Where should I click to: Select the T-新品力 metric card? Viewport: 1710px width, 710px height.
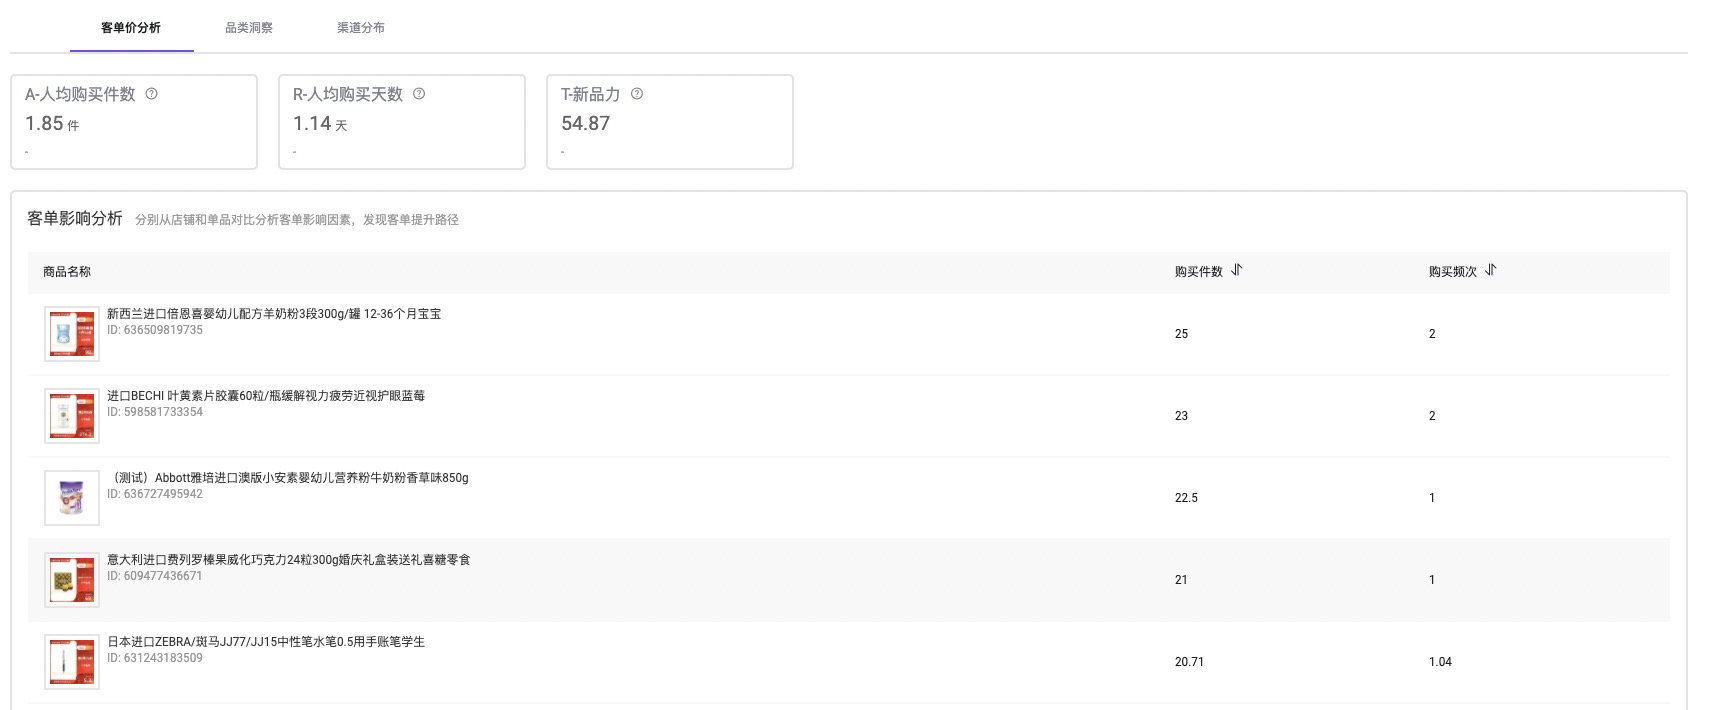pos(670,122)
